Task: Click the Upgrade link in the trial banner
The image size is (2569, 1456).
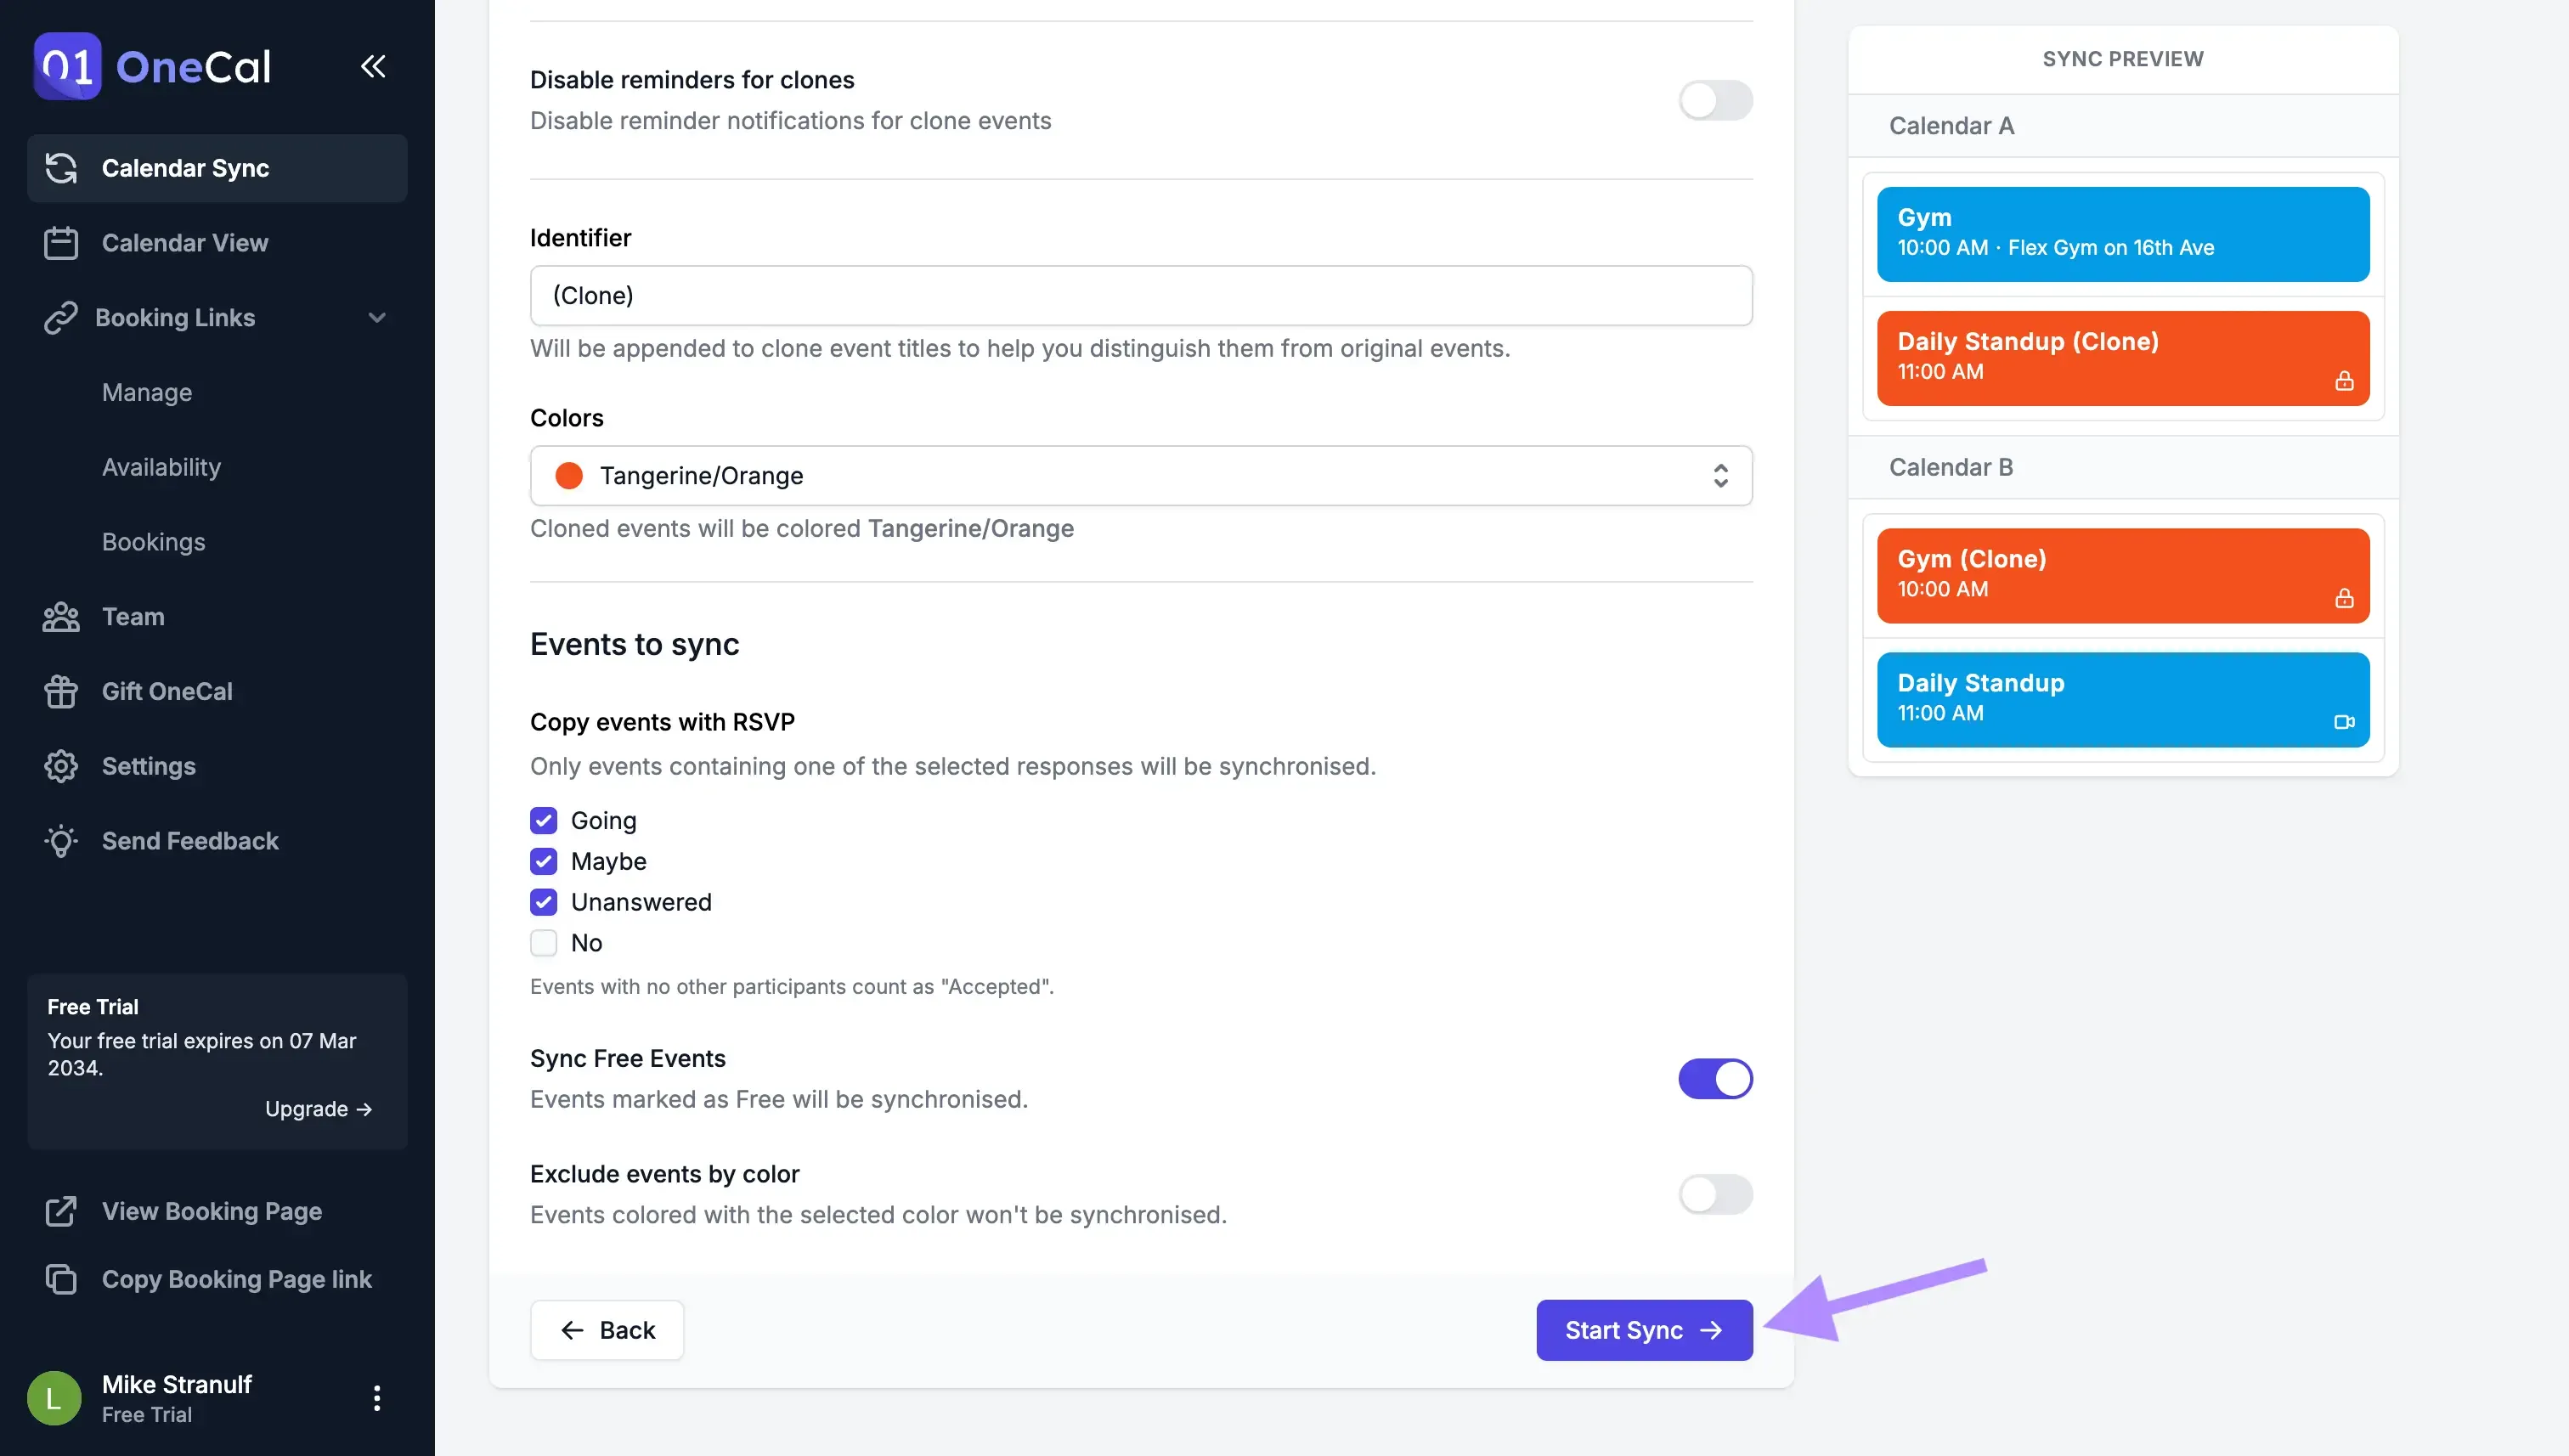Action: tap(319, 1108)
